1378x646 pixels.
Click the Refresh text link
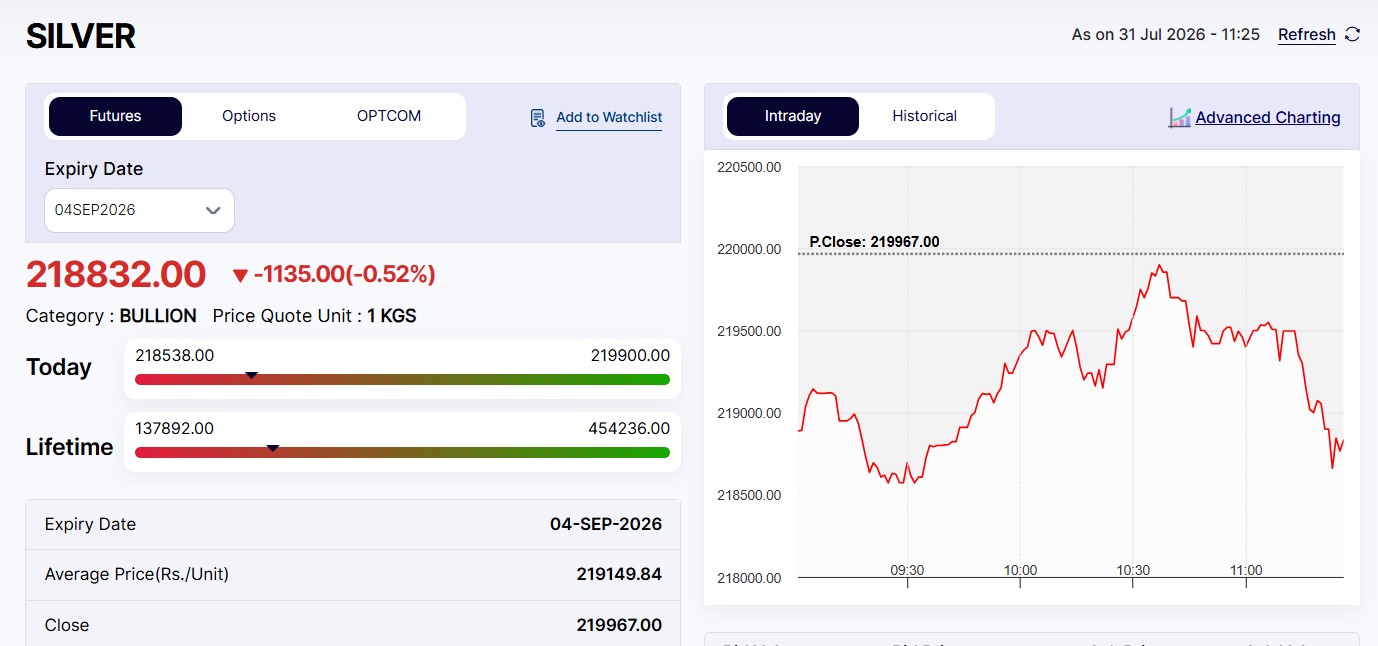1307,35
